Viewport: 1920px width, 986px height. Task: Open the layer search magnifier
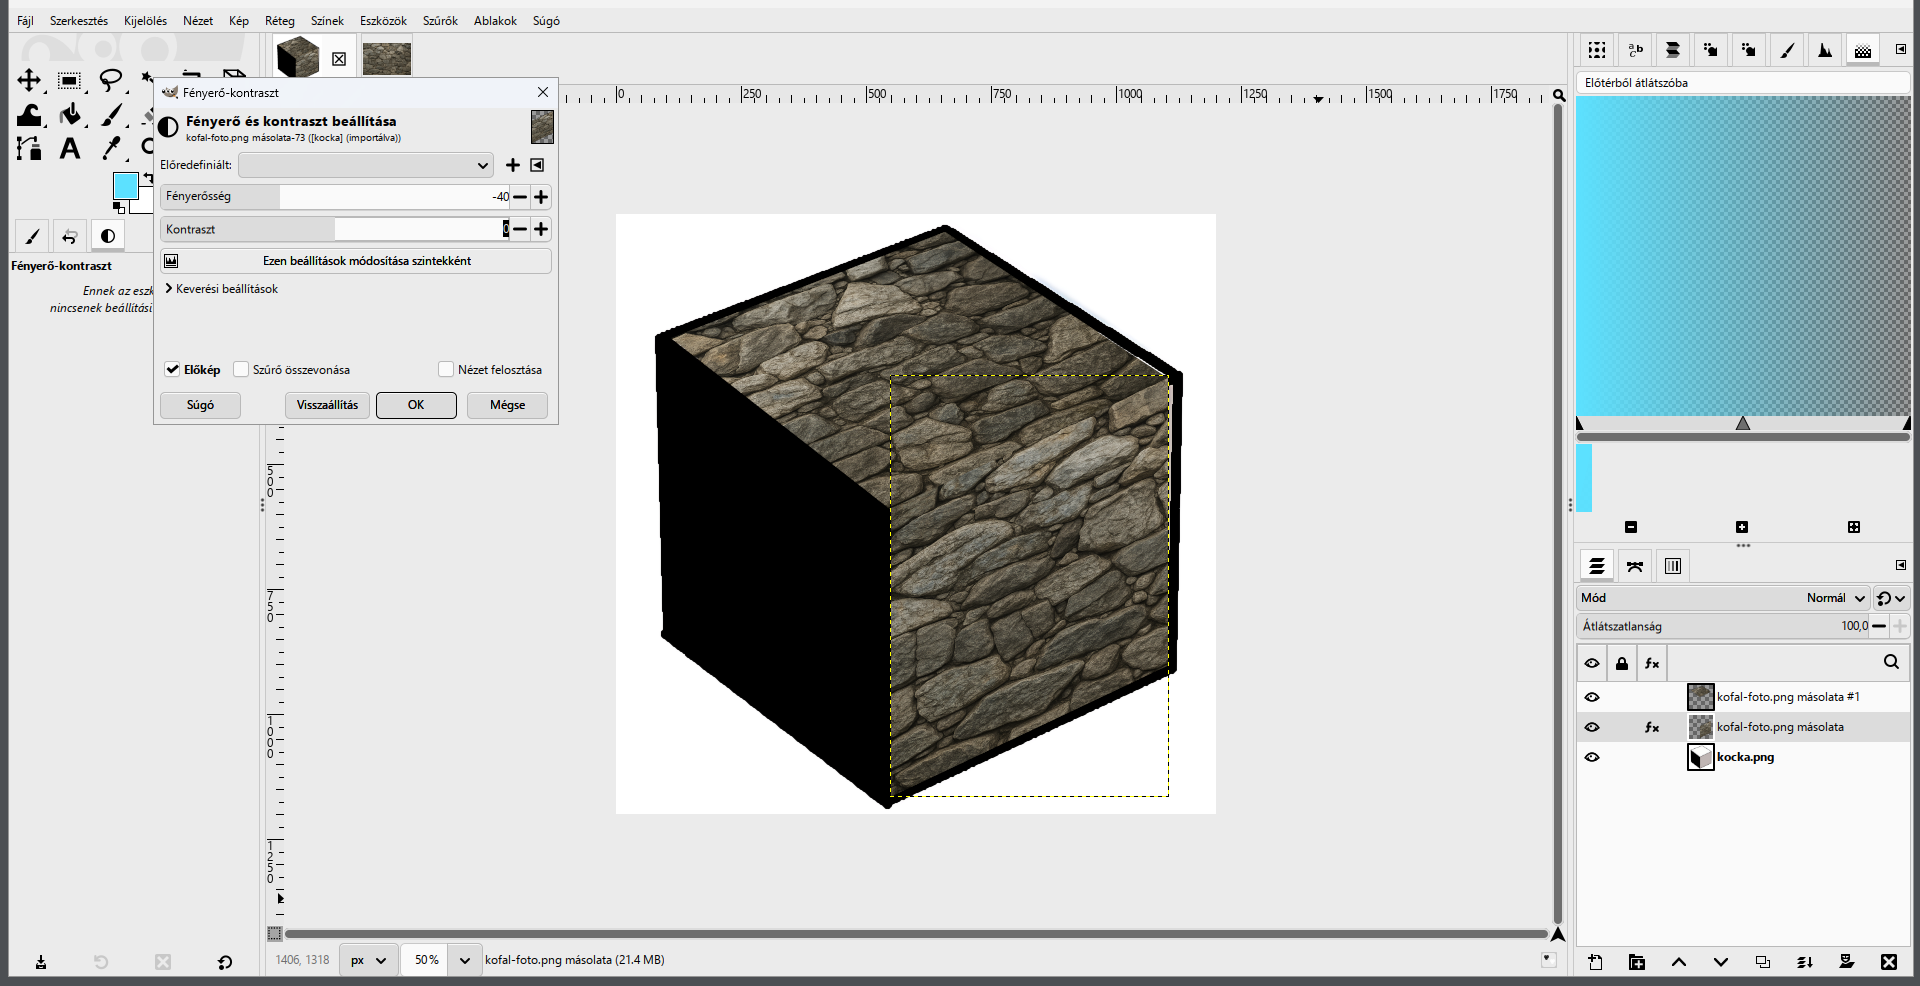coord(1891,662)
